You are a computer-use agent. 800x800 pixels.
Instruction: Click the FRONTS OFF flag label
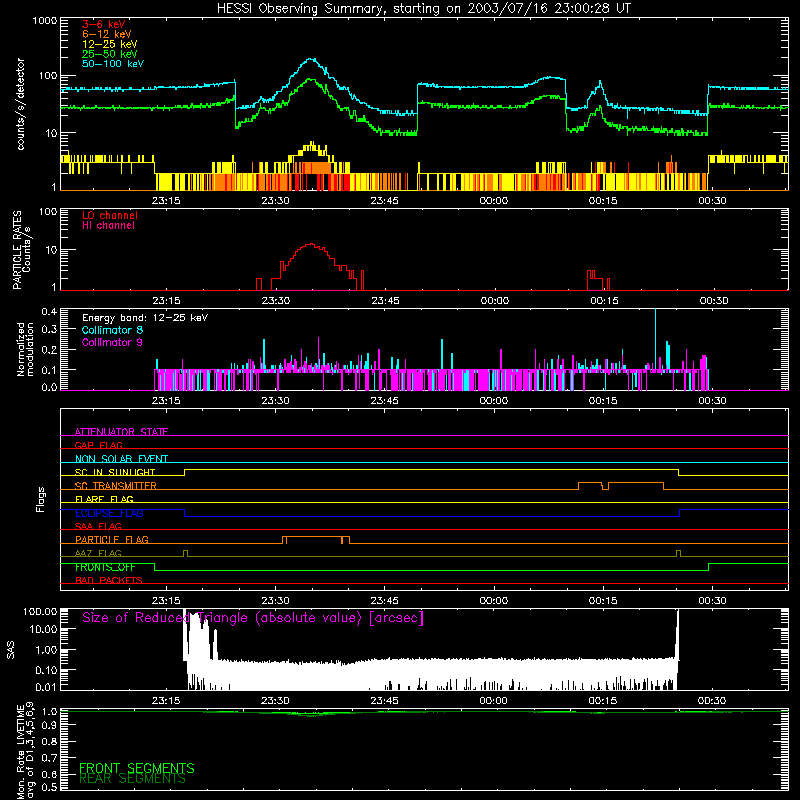tap(105, 567)
